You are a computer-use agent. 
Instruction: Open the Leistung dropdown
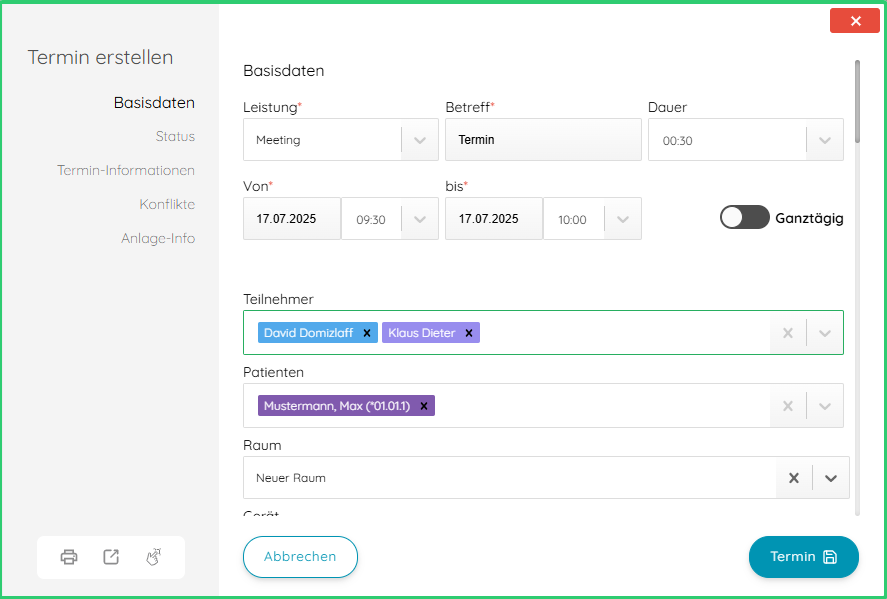tap(420, 140)
